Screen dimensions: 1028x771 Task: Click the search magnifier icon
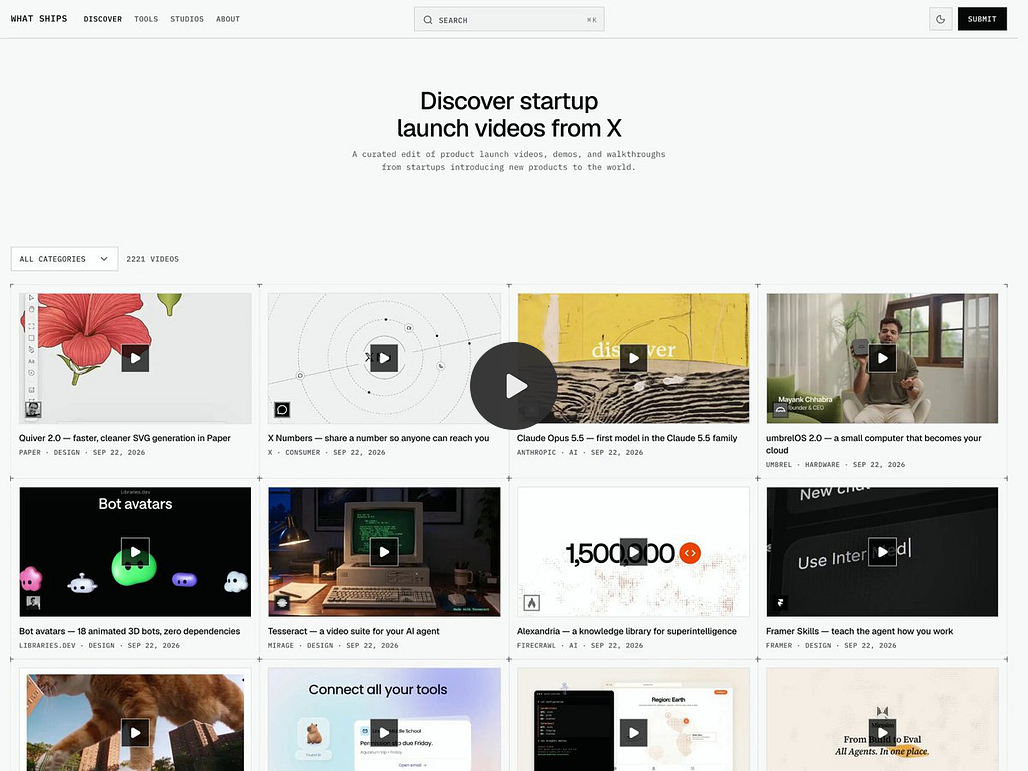coord(427,20)
